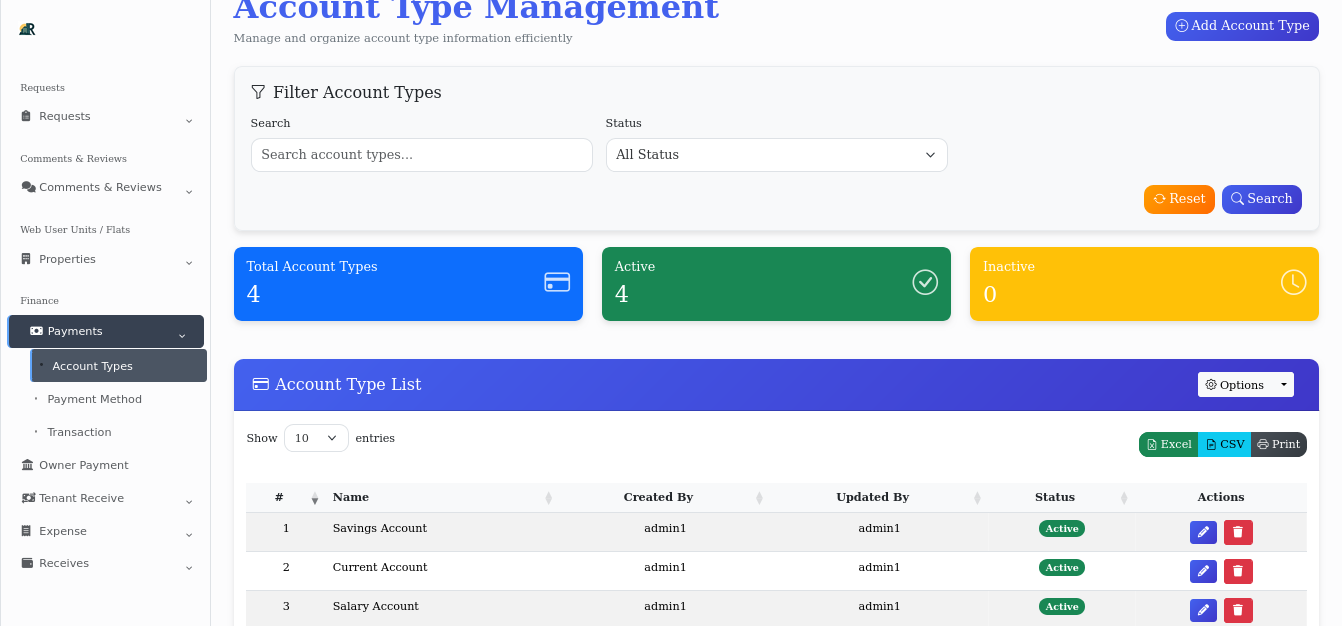This screenshot has height=626, width=1342.
Task: Open the Show entries dropdown
Action: point(316,438)
